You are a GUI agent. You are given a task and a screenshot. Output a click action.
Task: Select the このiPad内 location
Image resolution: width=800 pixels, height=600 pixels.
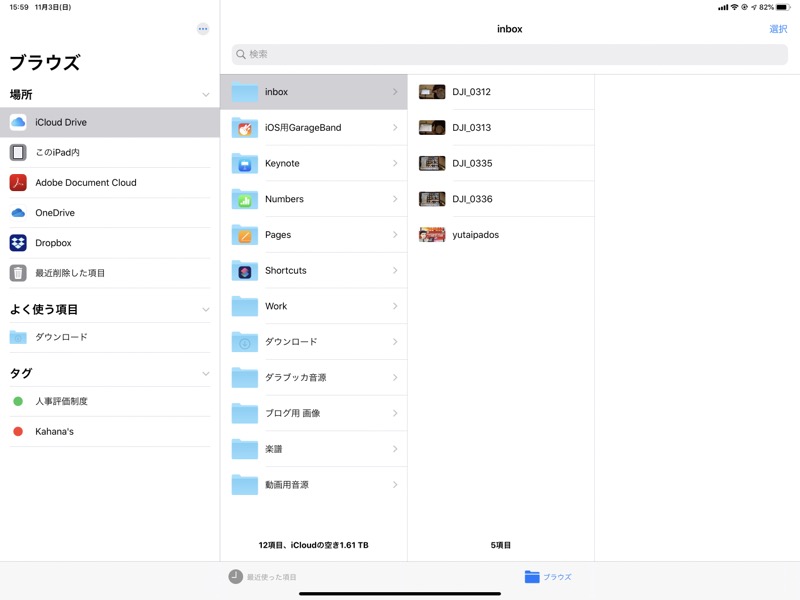tap(57, 153)
